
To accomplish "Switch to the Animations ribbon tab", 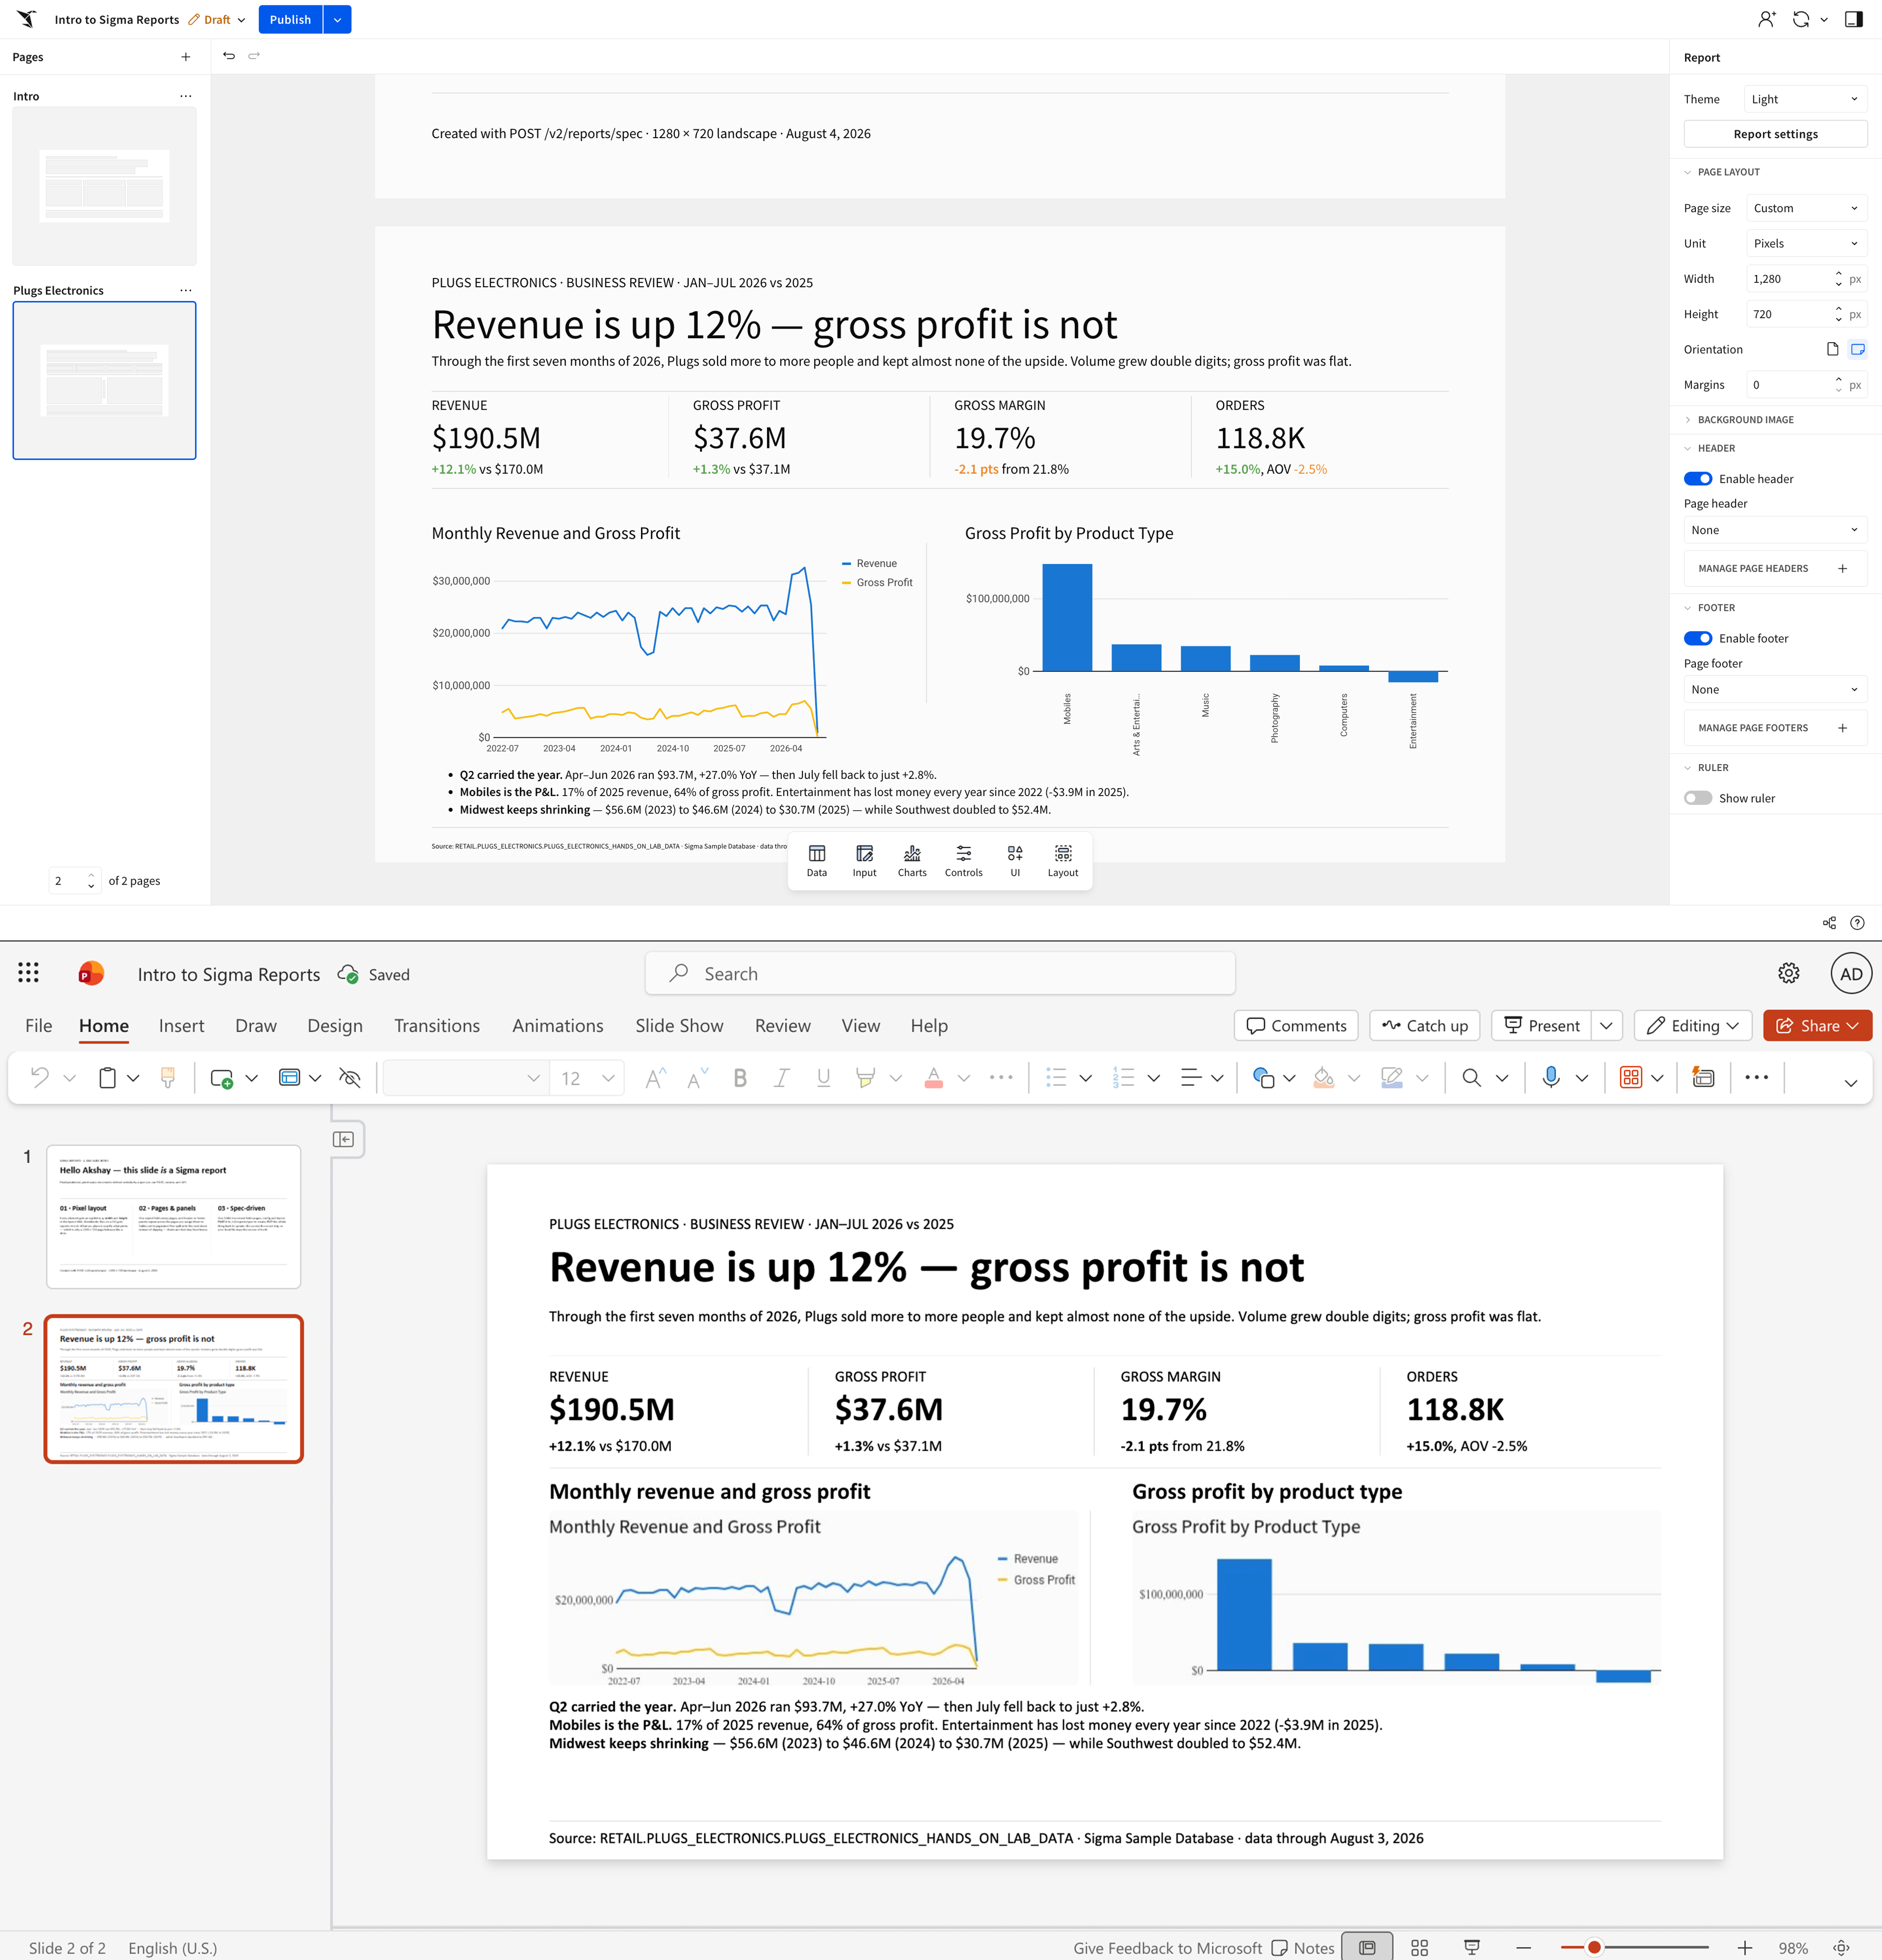I will coord(558,1025).
